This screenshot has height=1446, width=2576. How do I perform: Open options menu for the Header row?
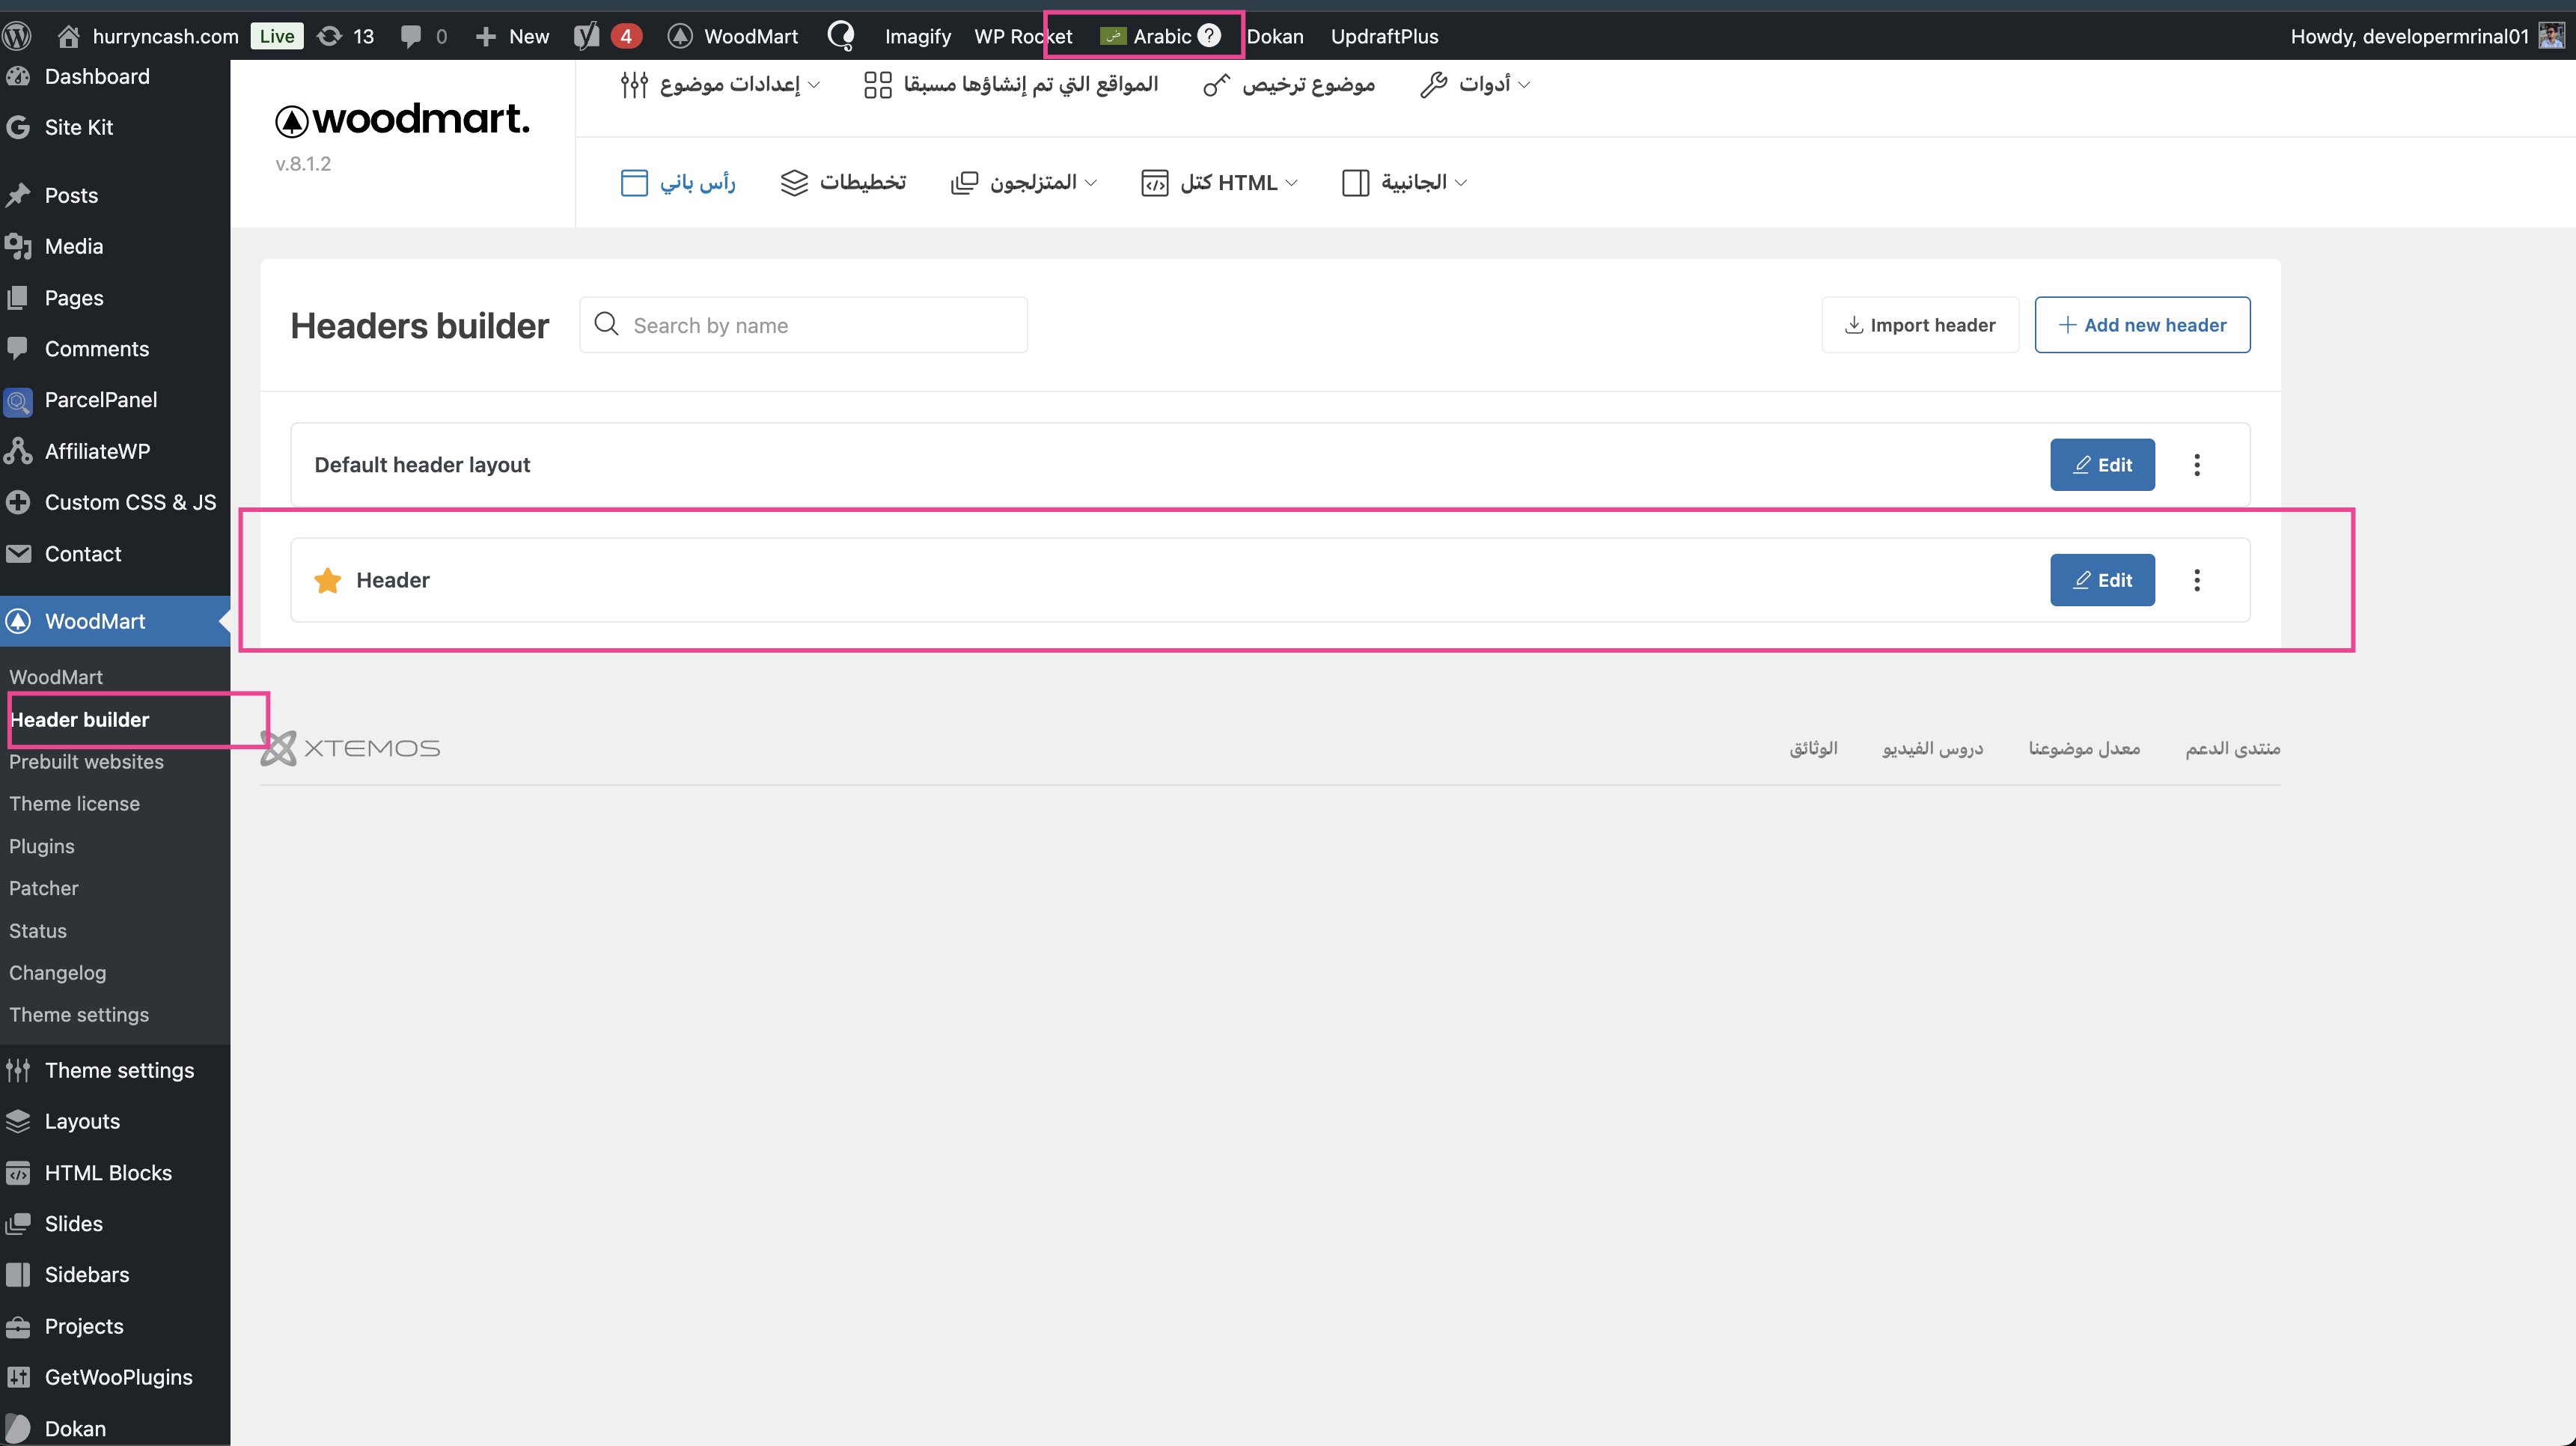tap(2197, 580)
